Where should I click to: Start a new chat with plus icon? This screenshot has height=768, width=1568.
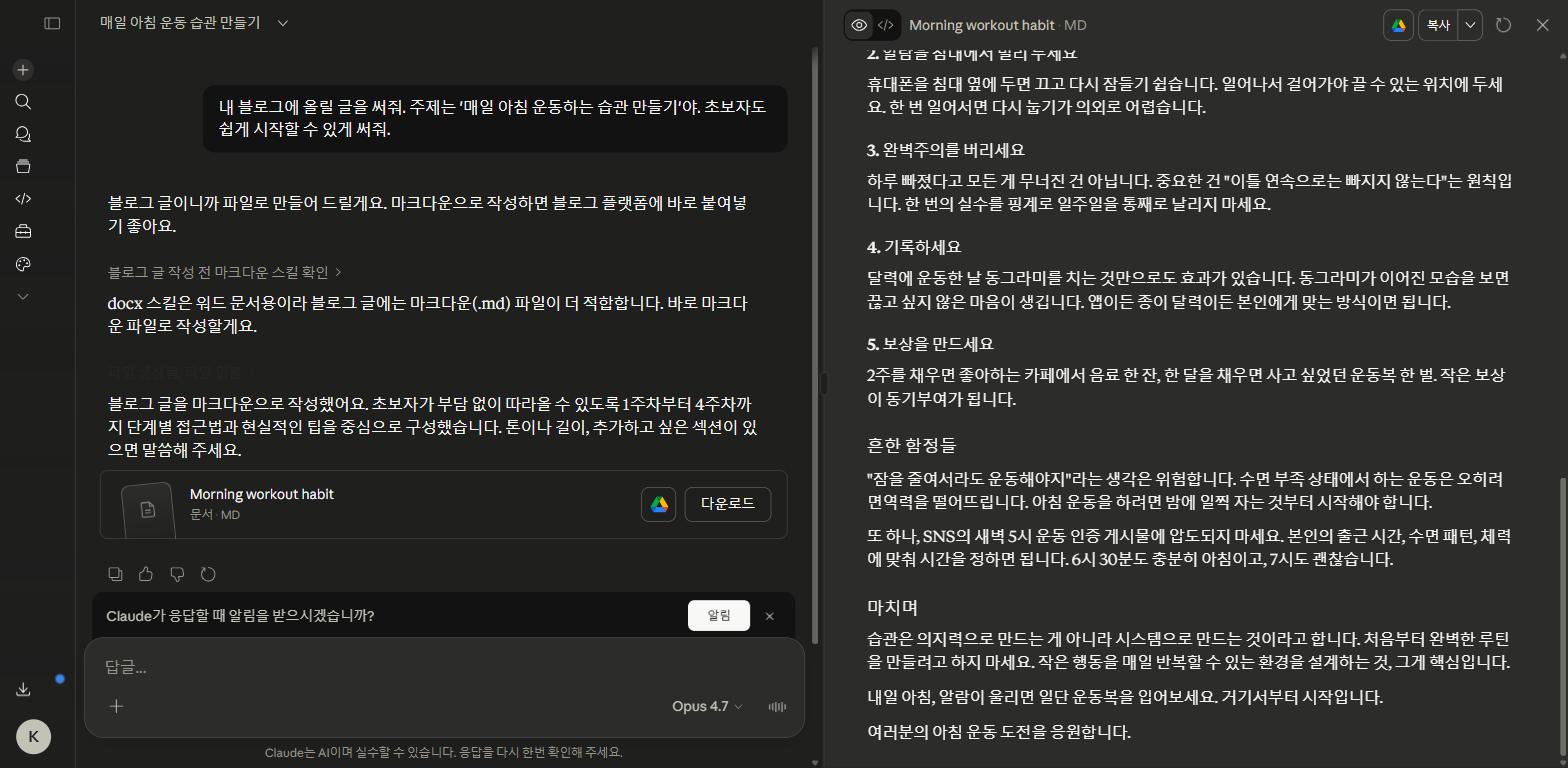(23, 70)
